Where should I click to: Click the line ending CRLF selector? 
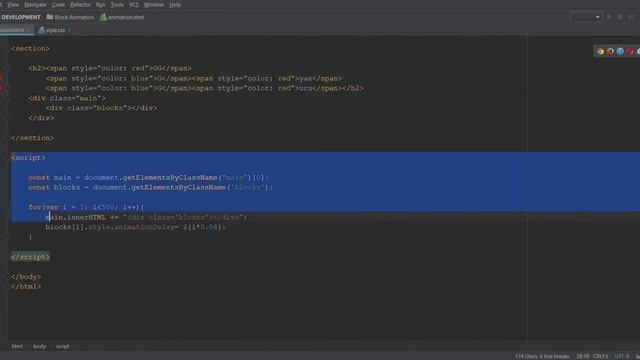pyautogui.click(x=600, y=356)
